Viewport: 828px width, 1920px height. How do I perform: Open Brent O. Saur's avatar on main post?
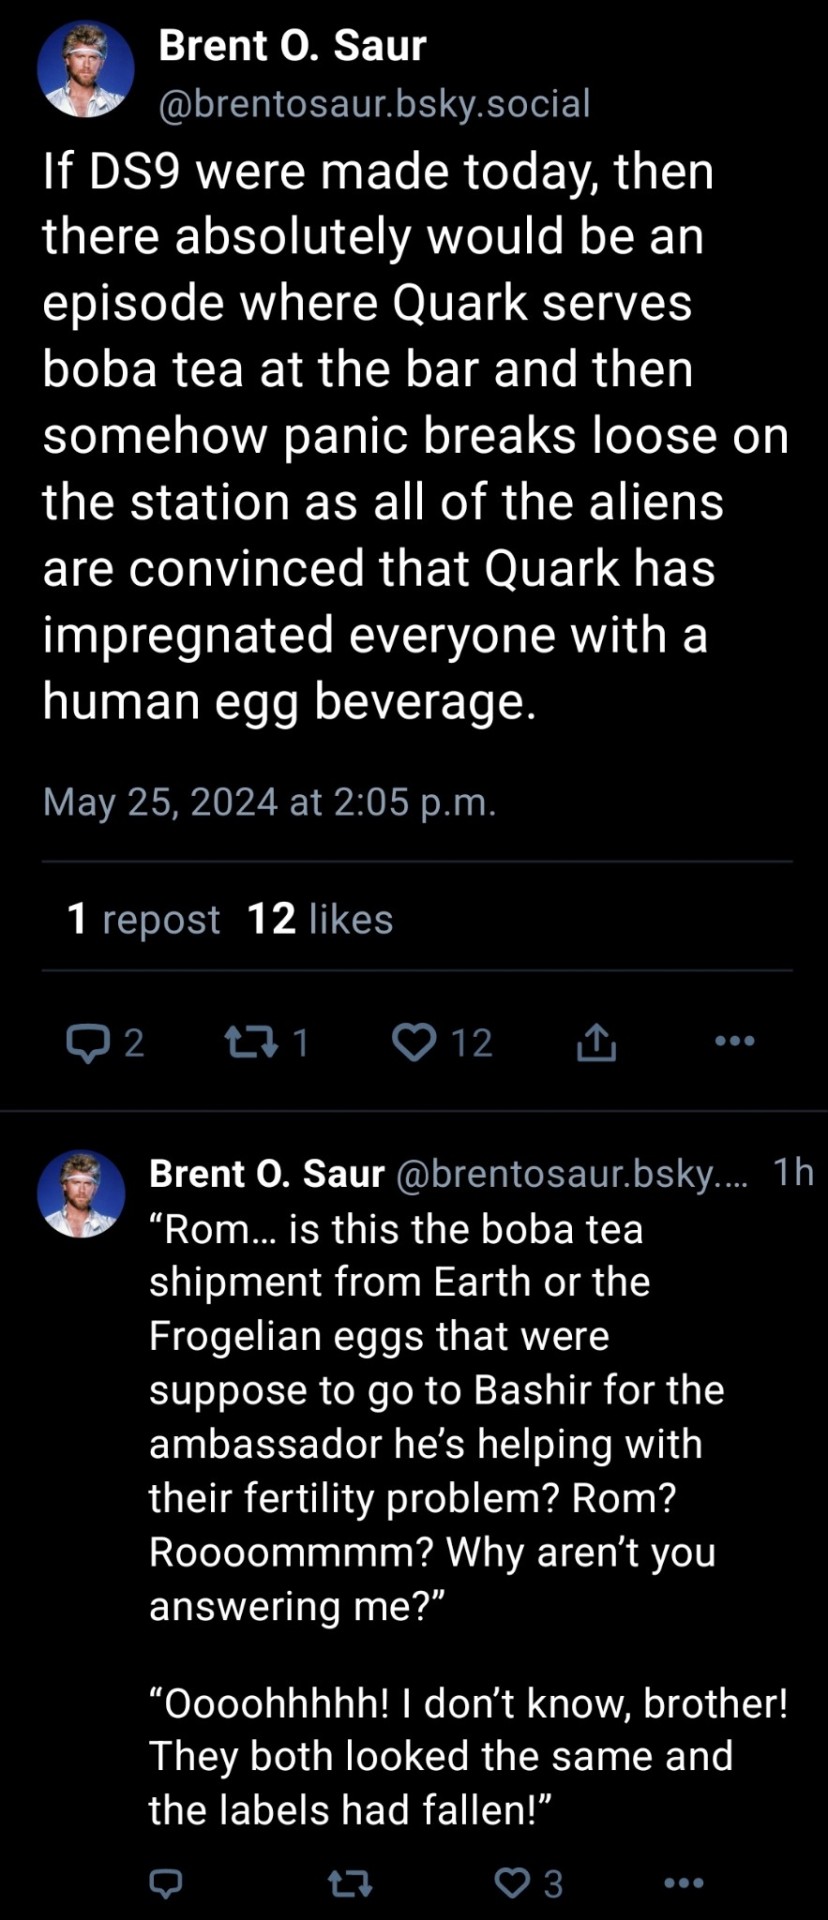tap(86, 69)
